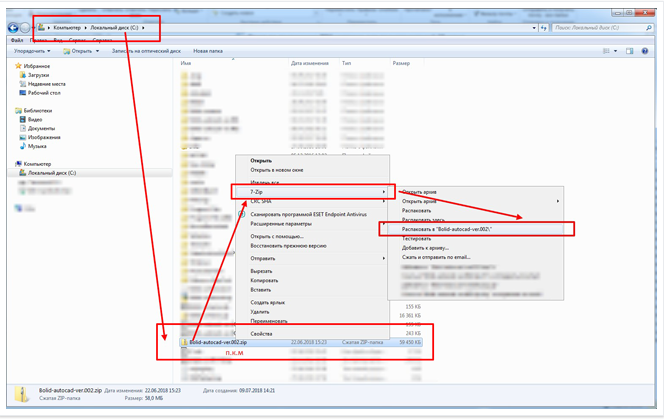This screenshot has height=419, width=664.
Task: Click the 59 450 КБ size cell
Action: point(410,342)
